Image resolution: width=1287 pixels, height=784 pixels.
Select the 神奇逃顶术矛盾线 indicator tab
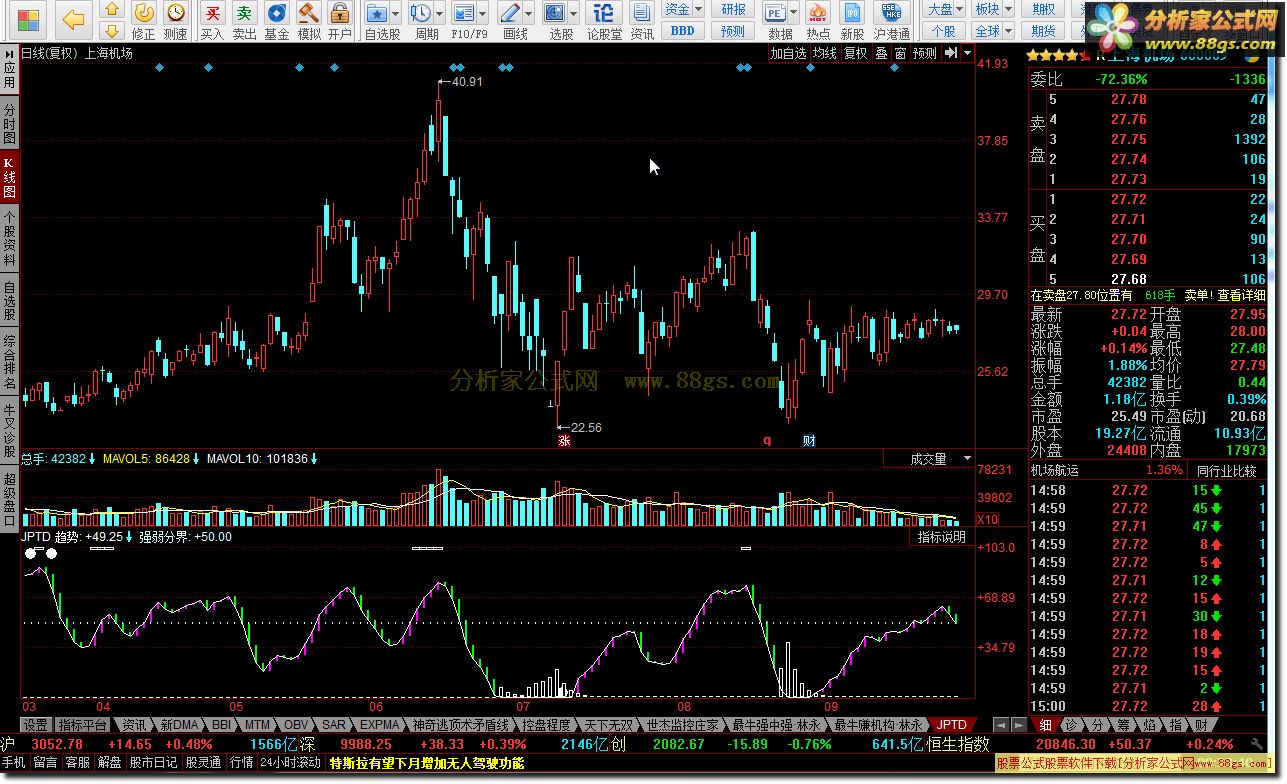(461, 724)
